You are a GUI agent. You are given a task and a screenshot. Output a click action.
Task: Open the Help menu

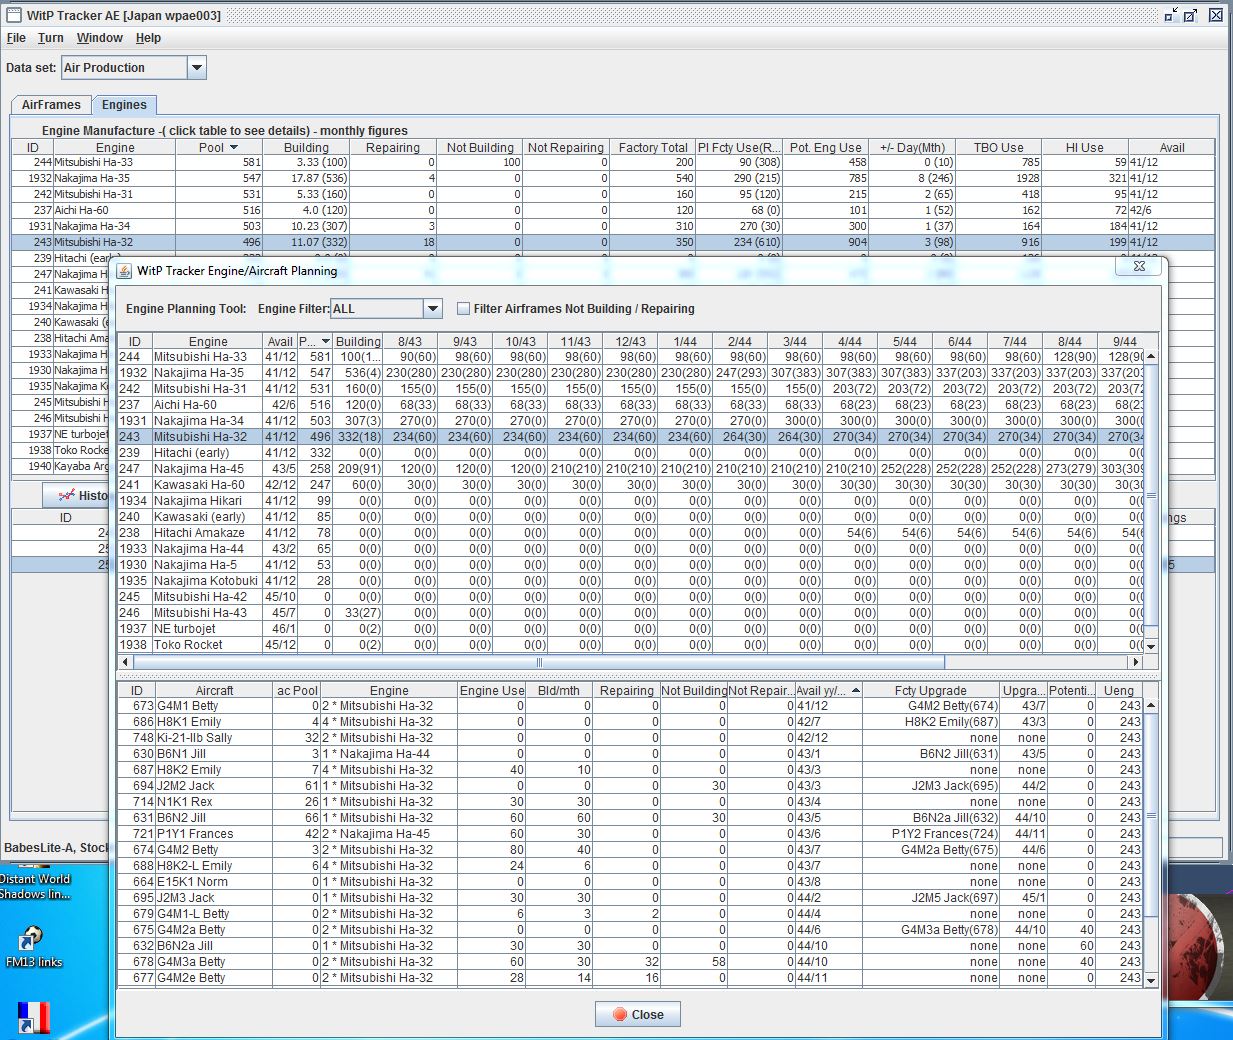tap(148, 38)
